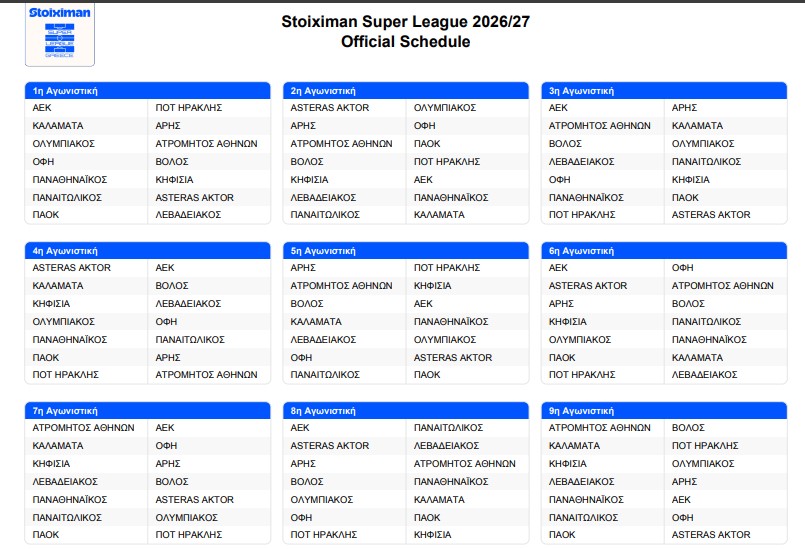
Task: Select ΟΦΗ away team in 6η Αγωνιστική
Action: point(683,268)
